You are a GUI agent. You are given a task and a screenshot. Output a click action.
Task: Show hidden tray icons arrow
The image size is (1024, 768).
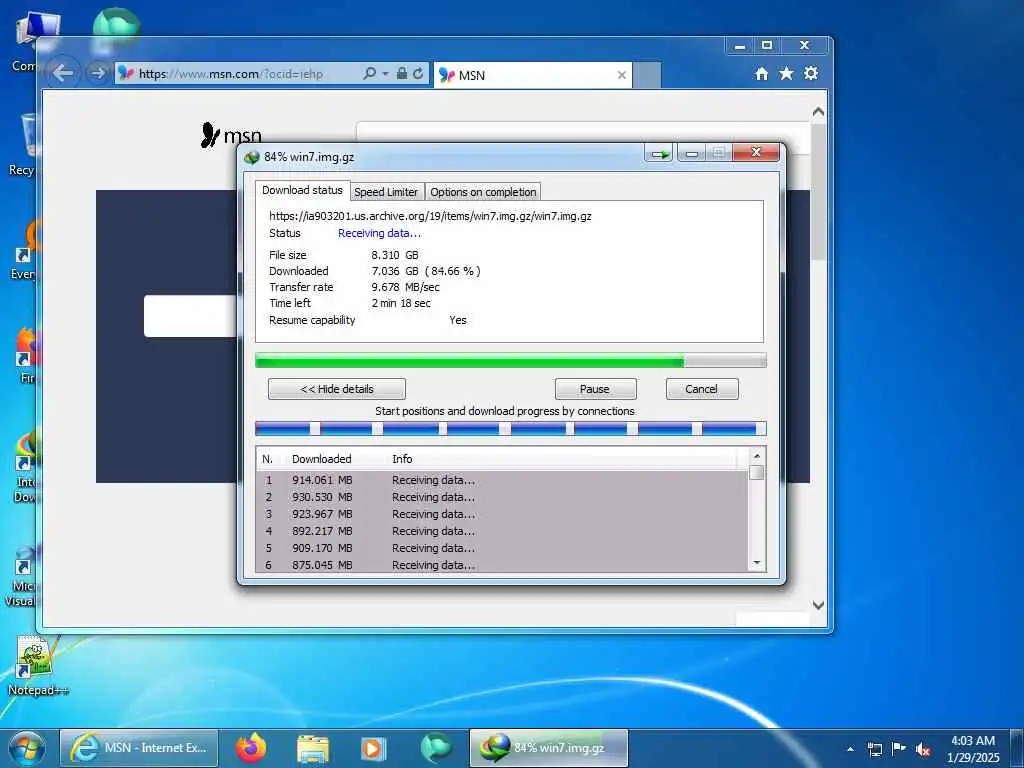pyautogui.click(x=850, y=749)
